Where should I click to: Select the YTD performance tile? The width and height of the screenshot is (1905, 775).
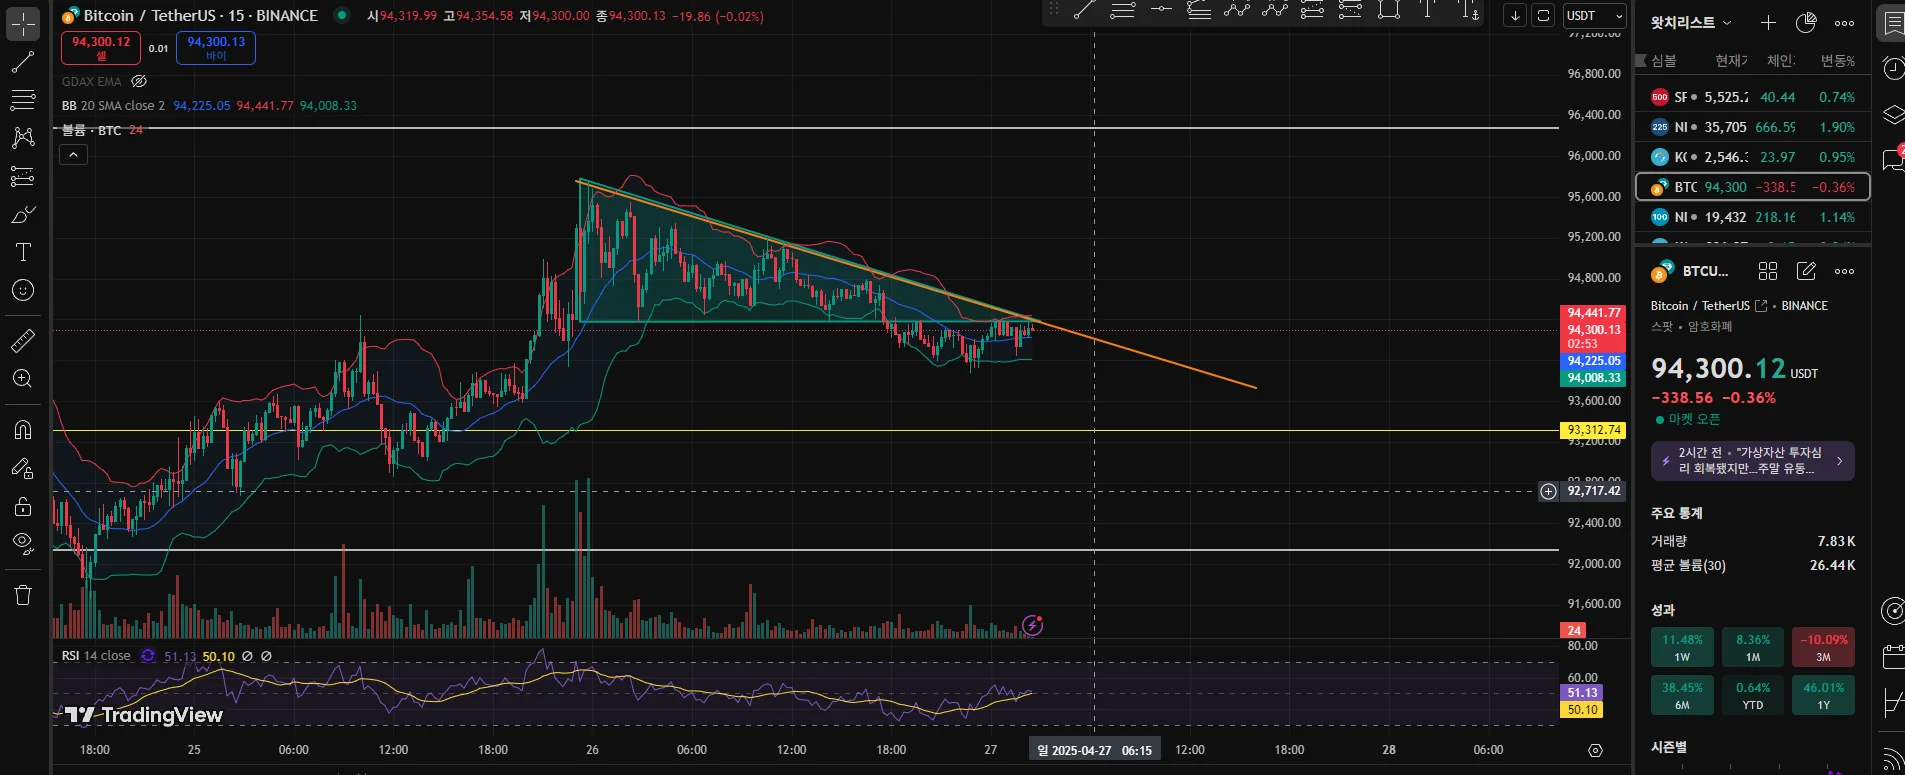click(1753, 695)
